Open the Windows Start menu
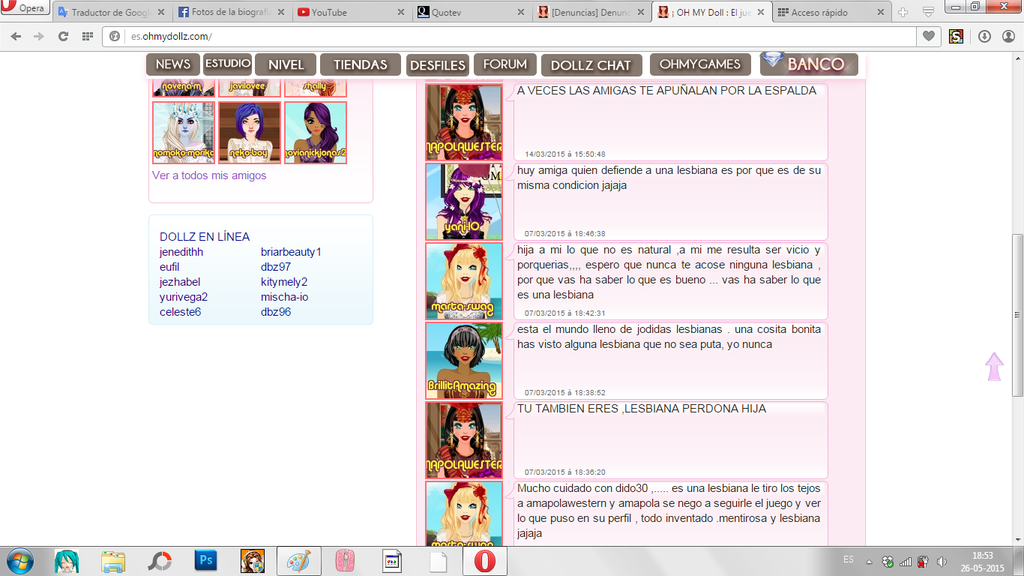Viewport: 1024px width, 576px height. pos(19,561)
